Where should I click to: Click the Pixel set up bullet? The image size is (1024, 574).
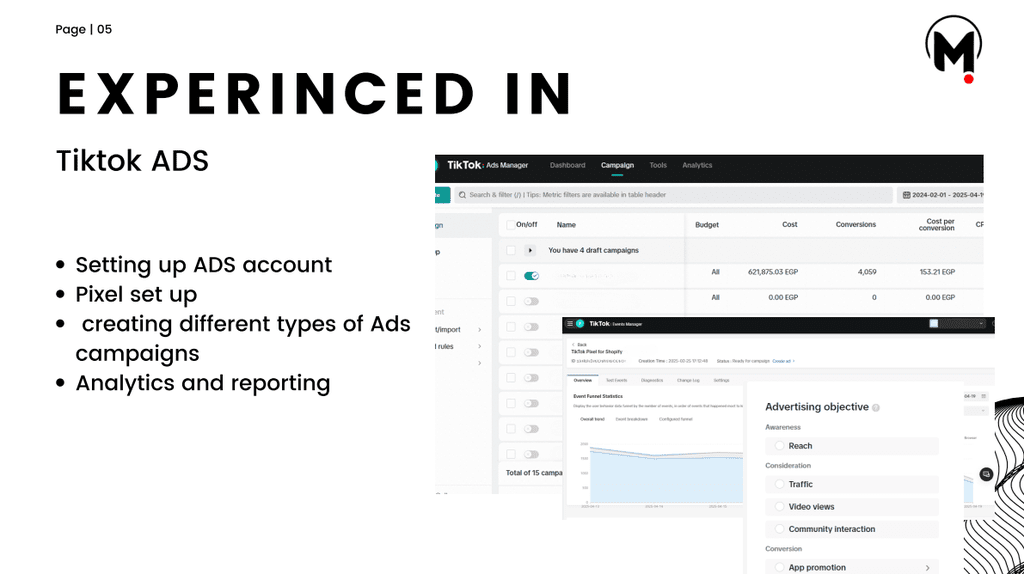[136, 295]
